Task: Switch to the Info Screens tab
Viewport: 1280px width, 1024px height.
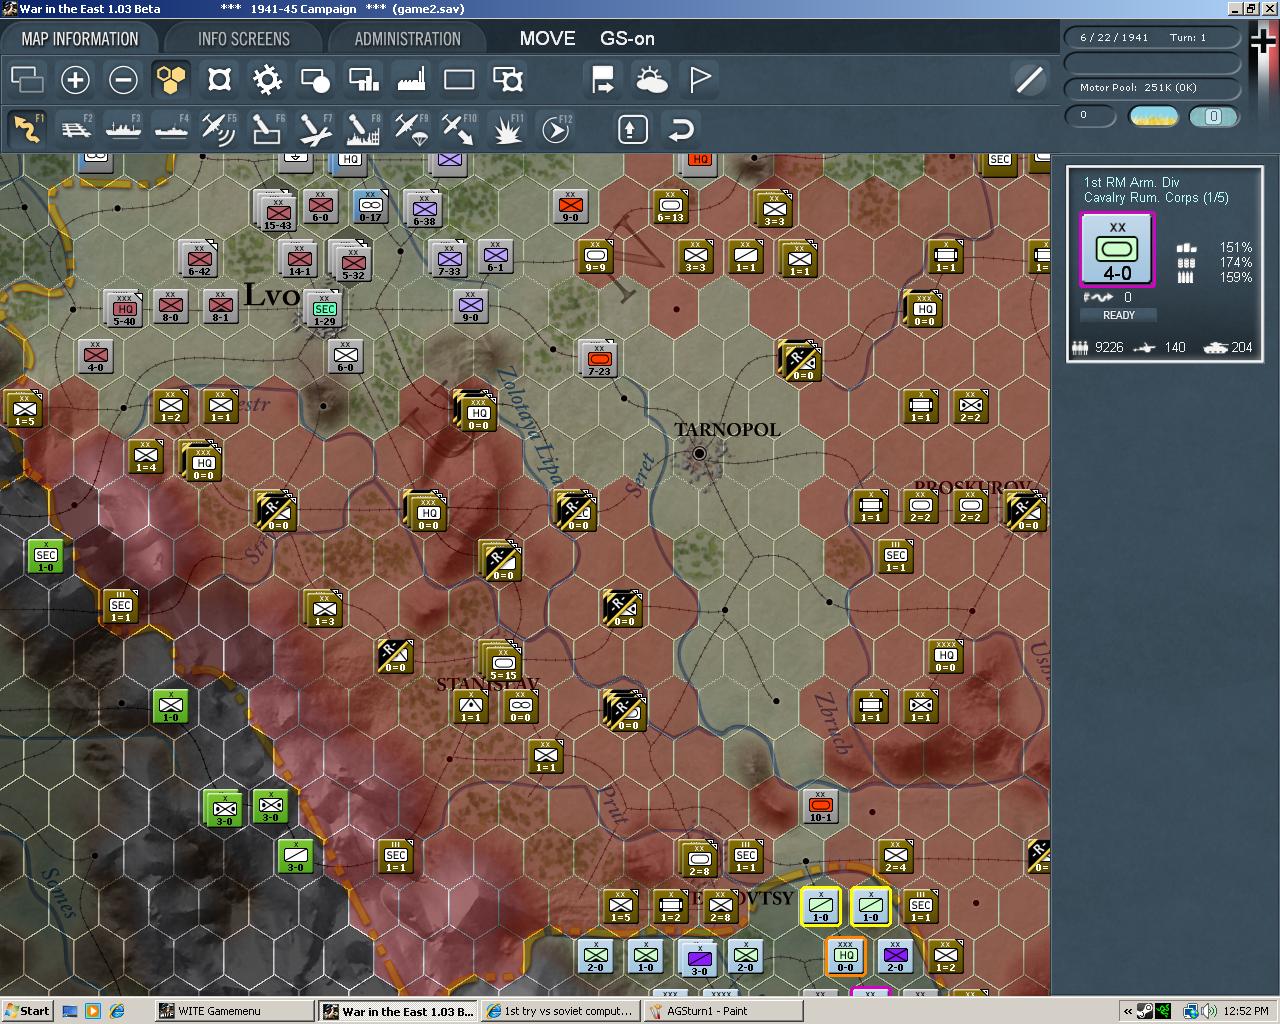Action: tap(243, 39)
